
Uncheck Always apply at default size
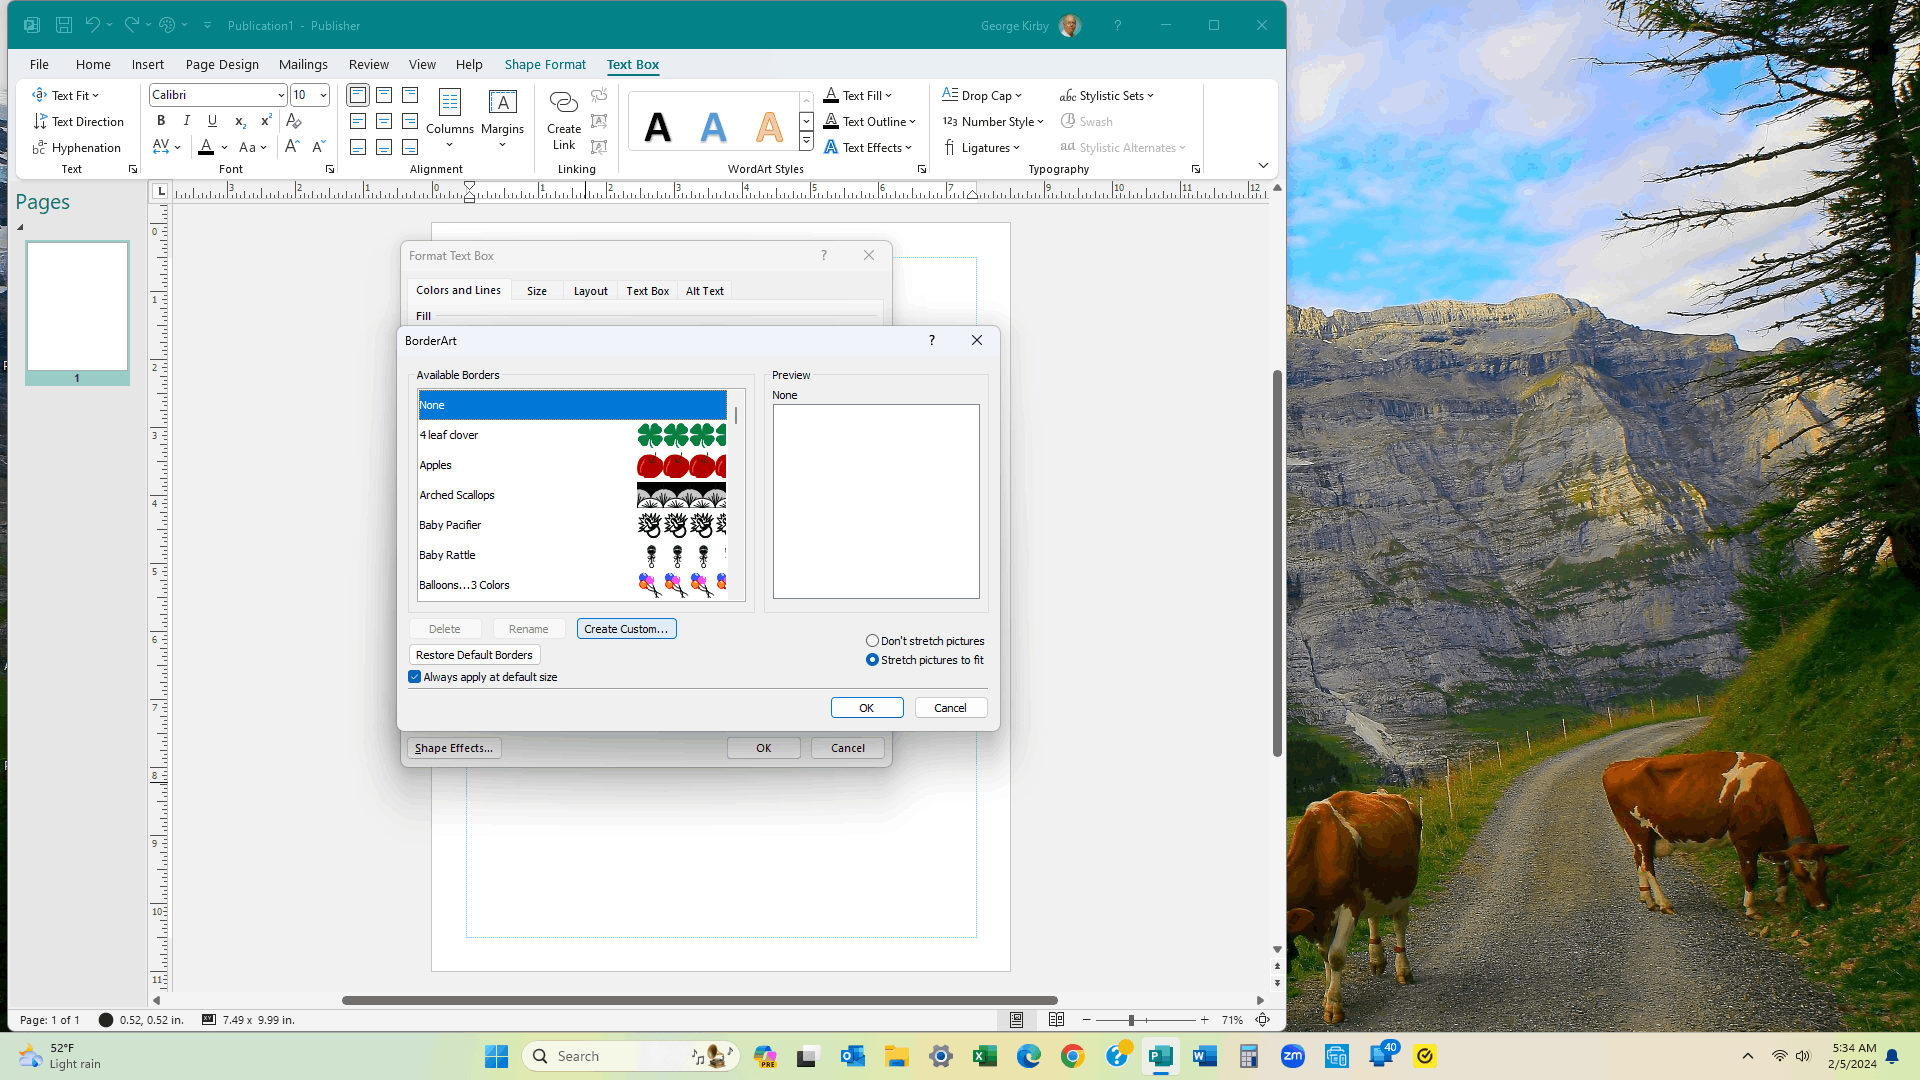(415, 677)
